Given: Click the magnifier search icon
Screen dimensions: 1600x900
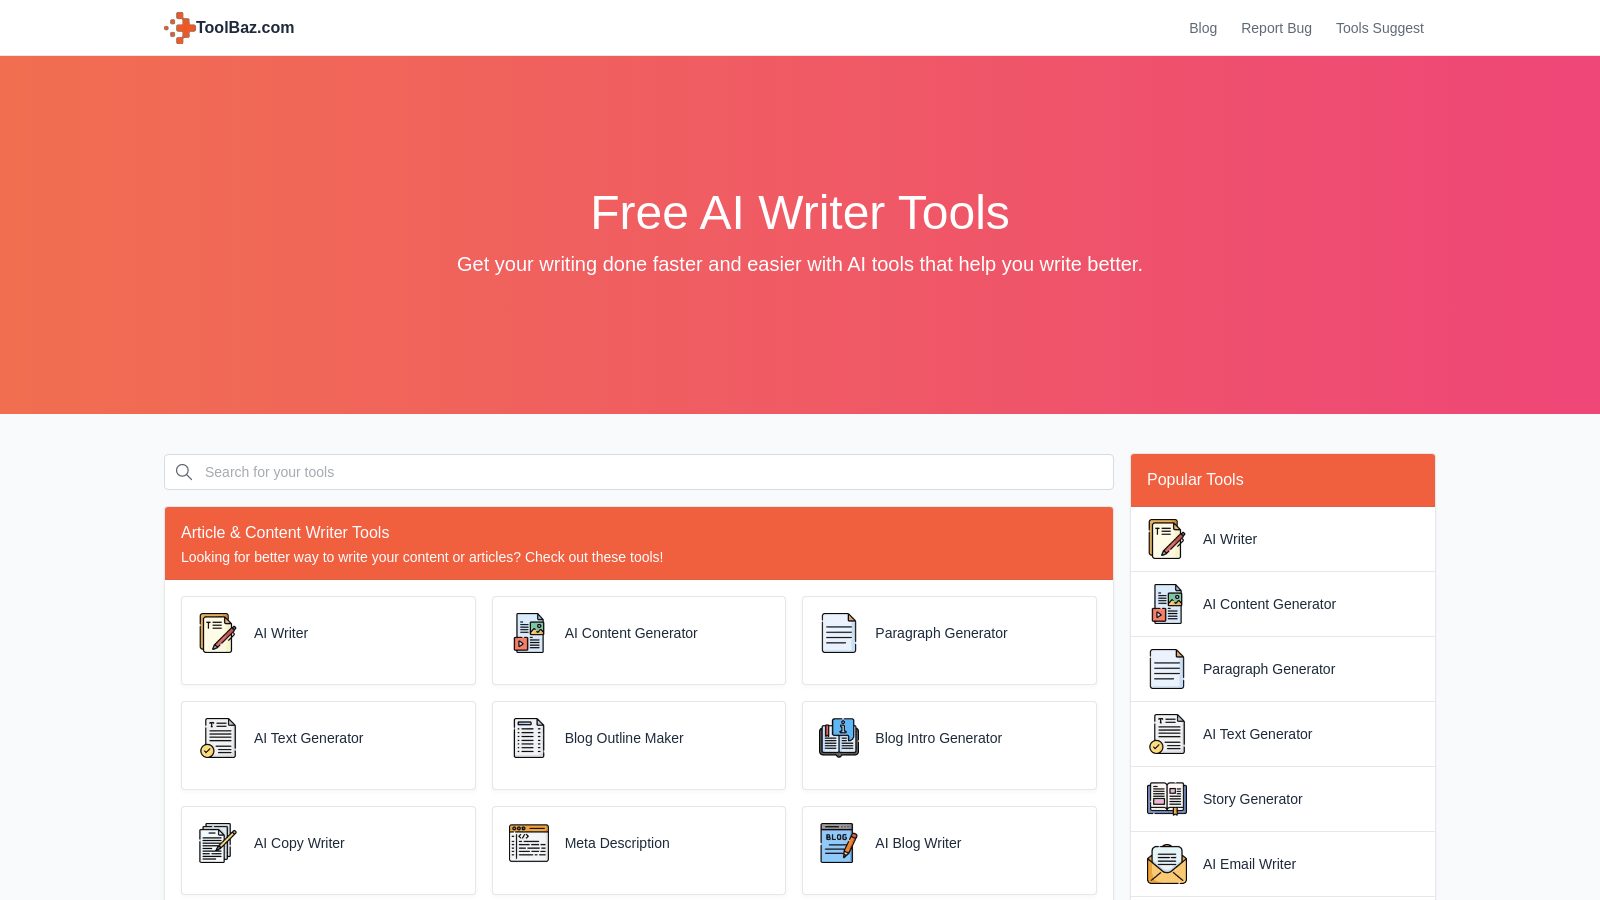Looking at the screenshot, I should click(x=184, y=472).
